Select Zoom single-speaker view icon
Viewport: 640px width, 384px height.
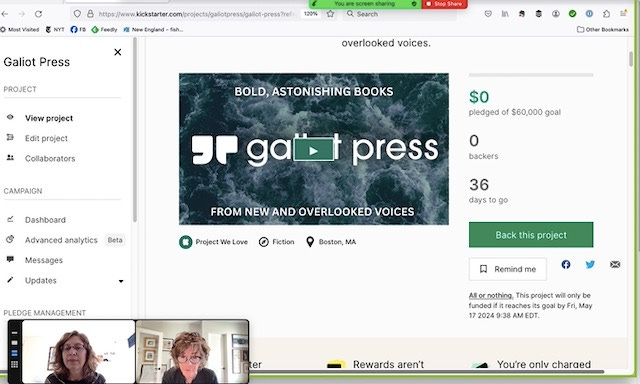click(x=14, y=343)
